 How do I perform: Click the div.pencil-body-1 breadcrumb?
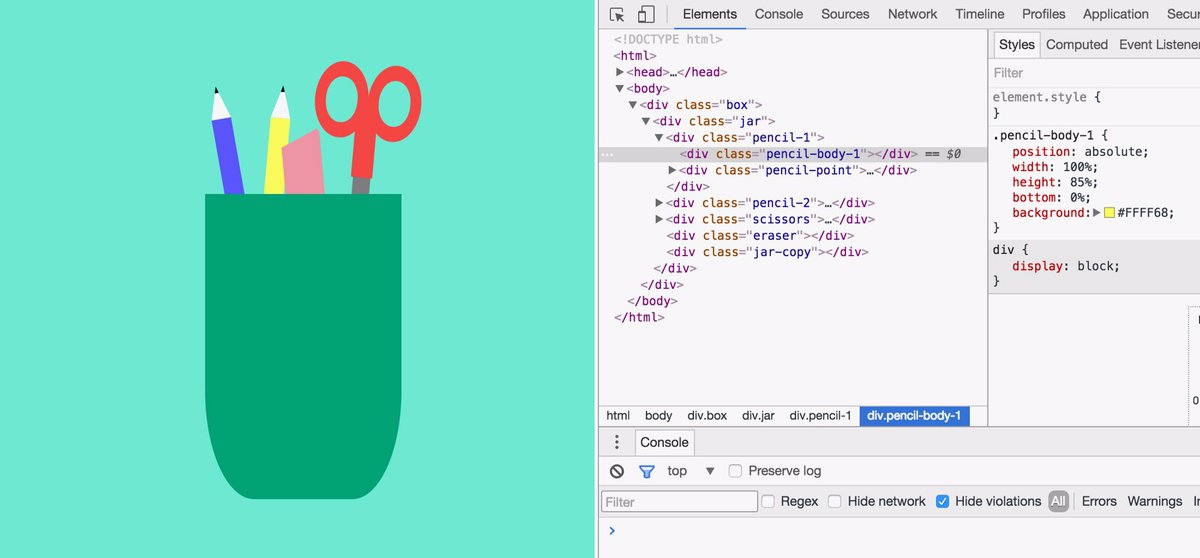click(x=914, y=416)
